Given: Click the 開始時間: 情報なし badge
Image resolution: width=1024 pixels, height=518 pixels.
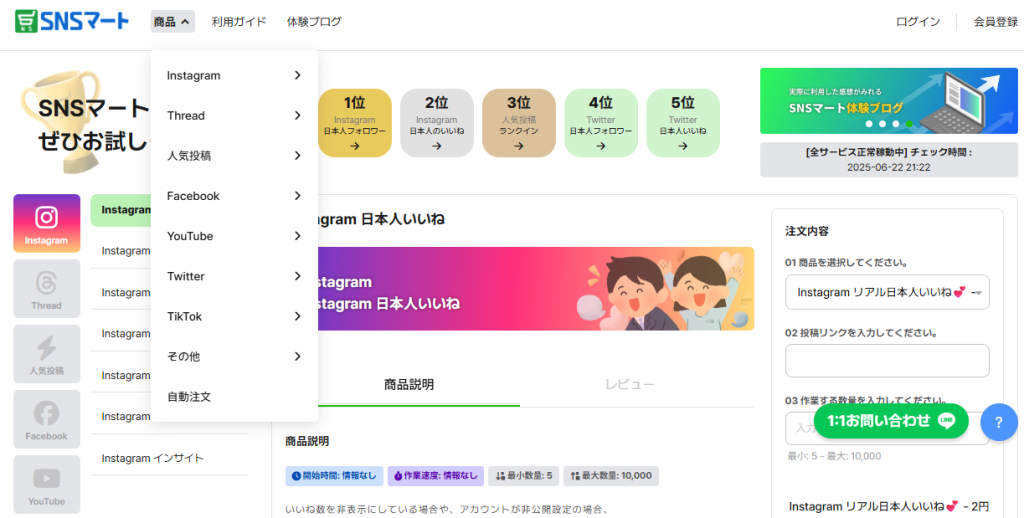Looking at the screenshot, I should [x=334, y=476].
